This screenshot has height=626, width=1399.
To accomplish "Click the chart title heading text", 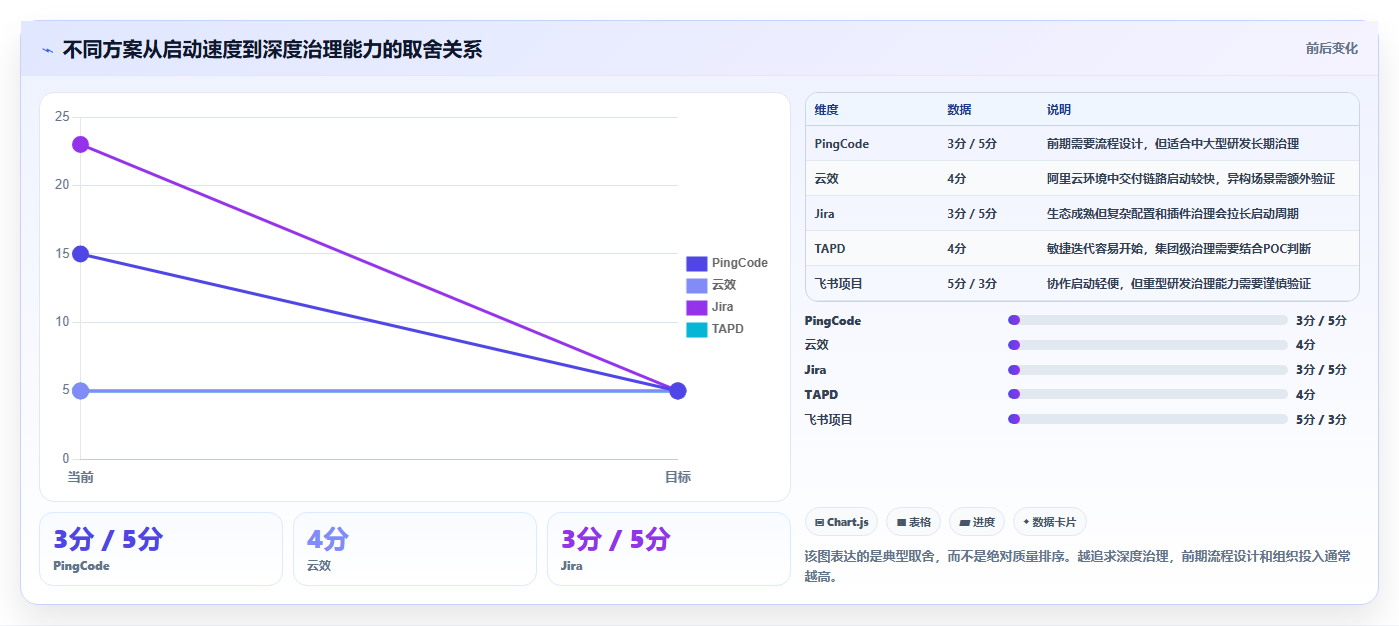I will (x=272, y=49).
